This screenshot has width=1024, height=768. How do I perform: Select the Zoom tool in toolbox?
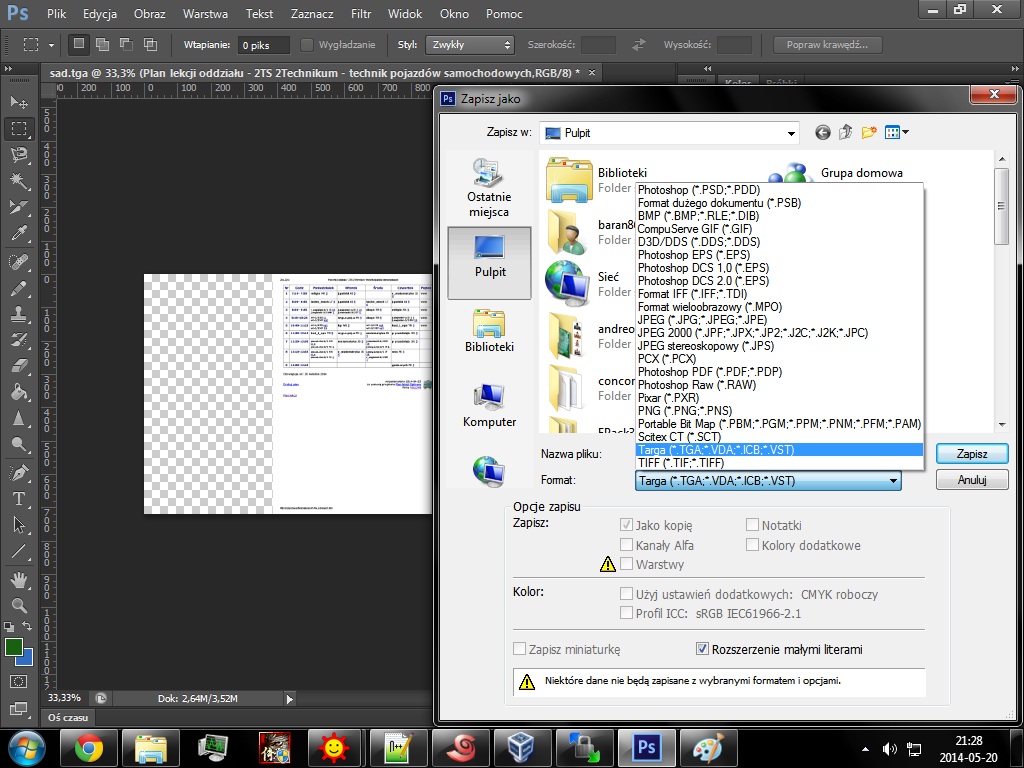pos(19,605)
